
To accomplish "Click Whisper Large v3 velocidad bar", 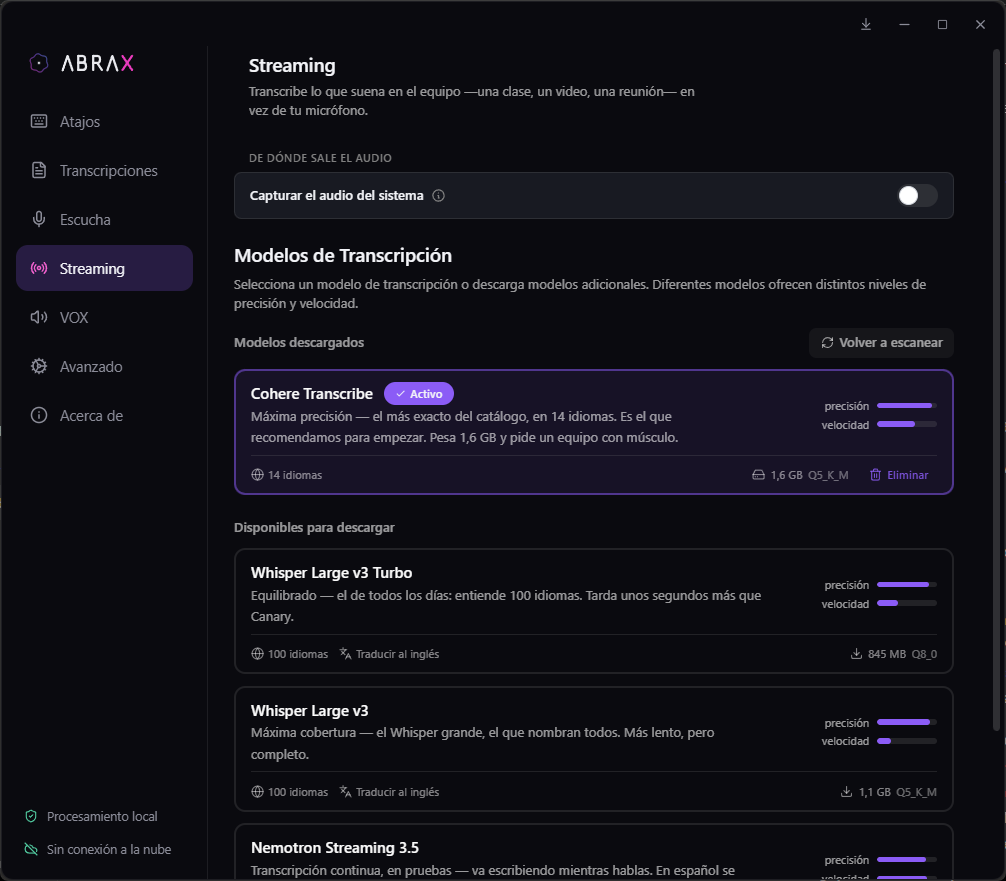I will [907, 741].
